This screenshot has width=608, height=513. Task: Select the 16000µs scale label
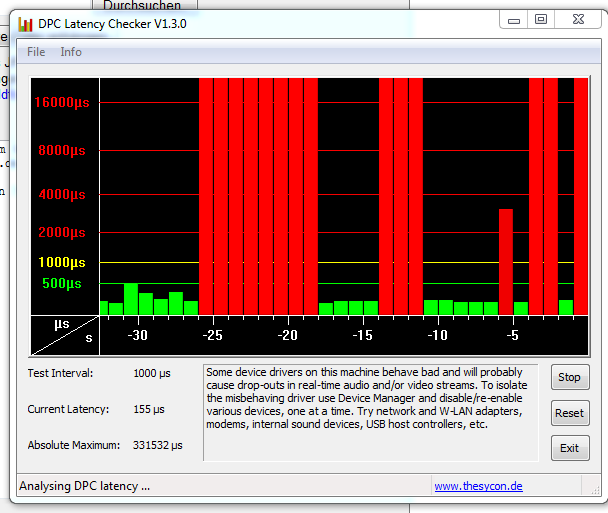(62, 102)
